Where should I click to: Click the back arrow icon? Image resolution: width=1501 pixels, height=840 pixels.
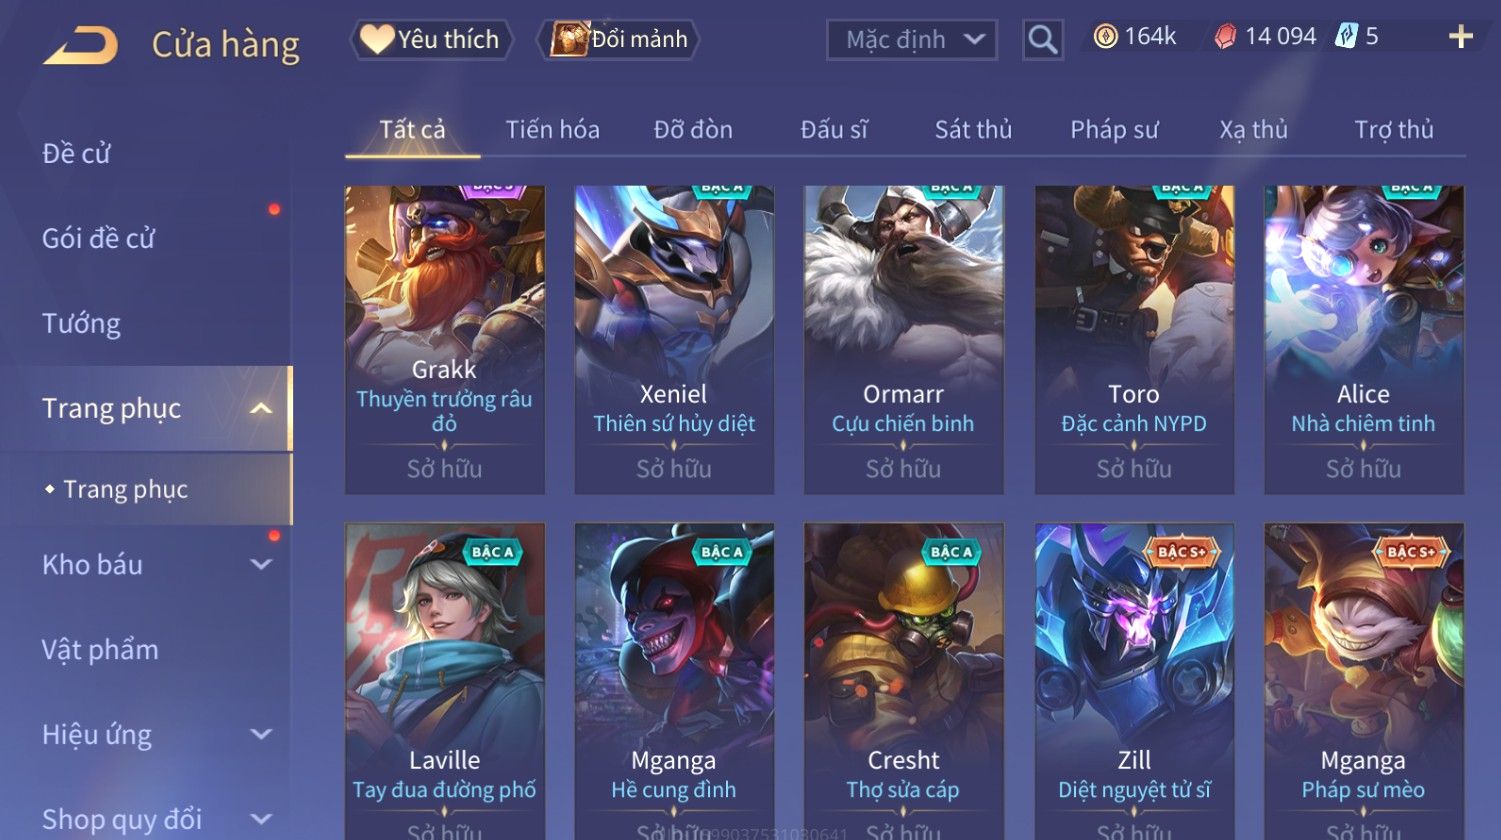point(80,45)
